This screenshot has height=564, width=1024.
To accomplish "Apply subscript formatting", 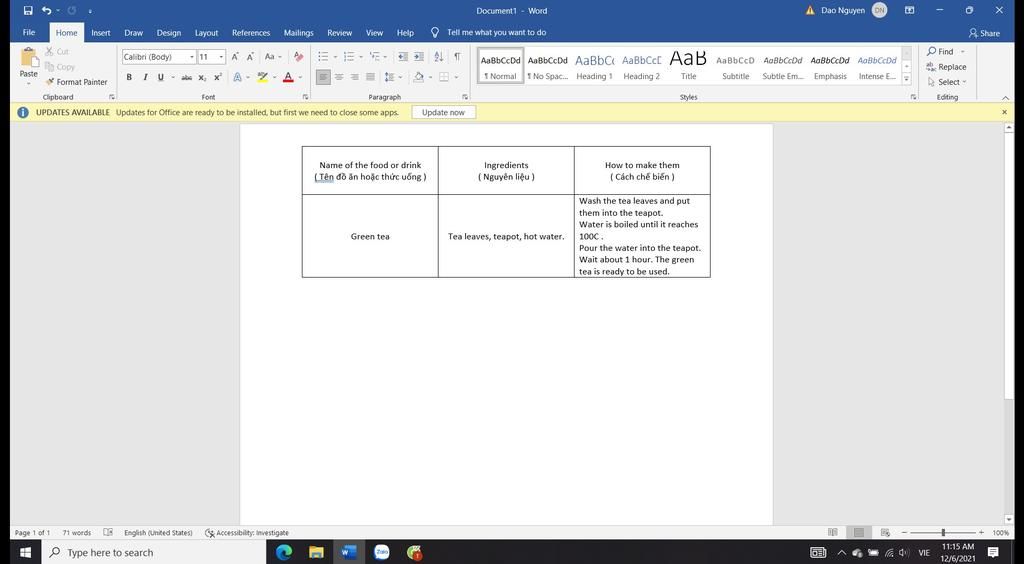I will point(202,77).
